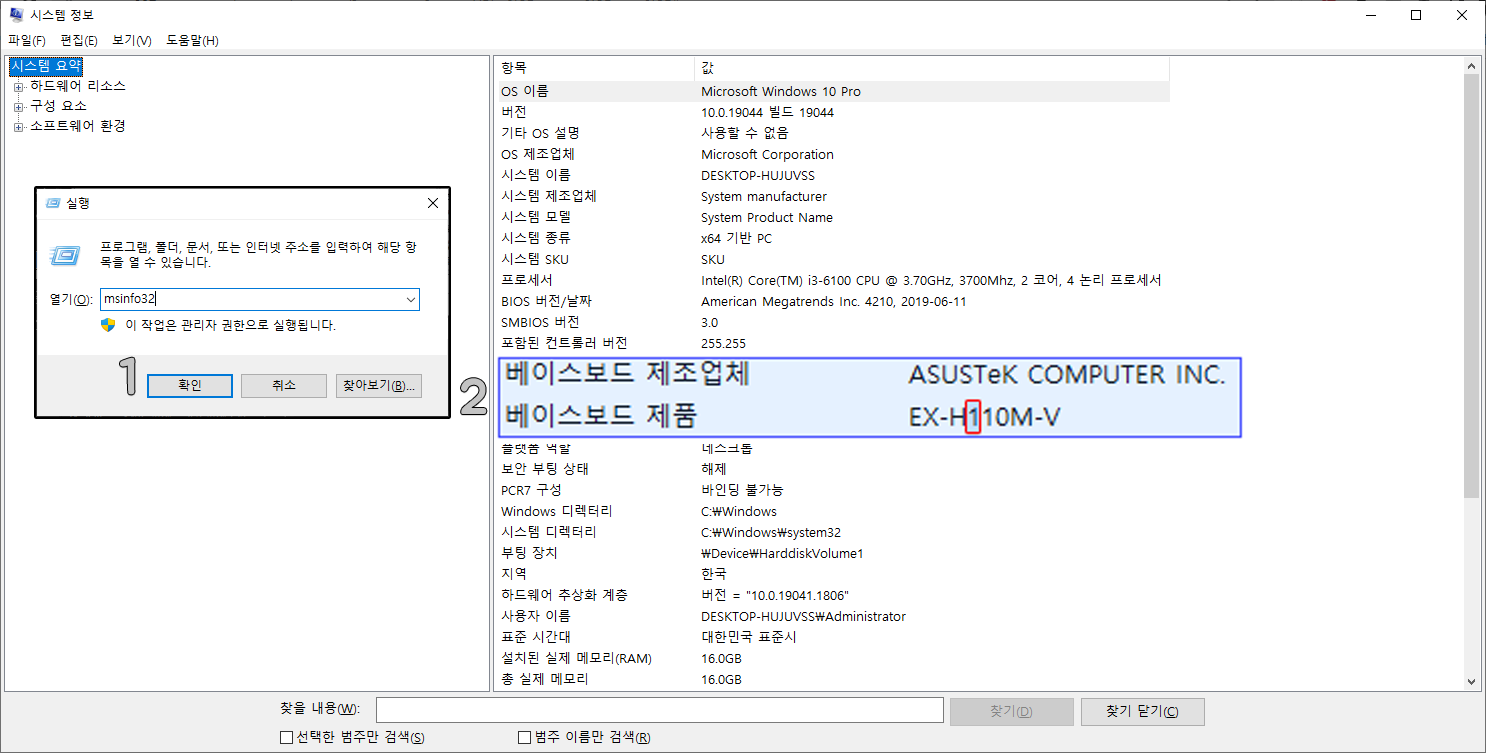Click the x64 기반 PC value
The image size is (1486, 753).
point(736,238)
